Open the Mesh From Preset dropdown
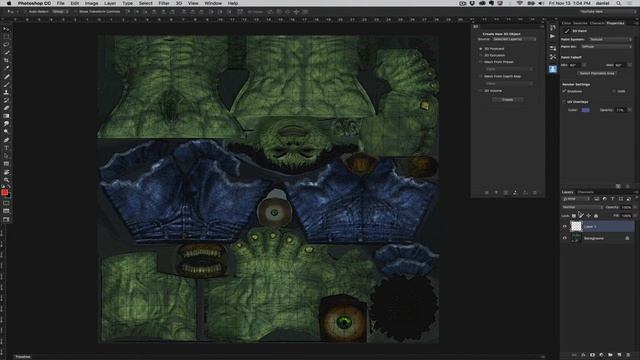This screenshot has height=360, width=640. (508, 69)
